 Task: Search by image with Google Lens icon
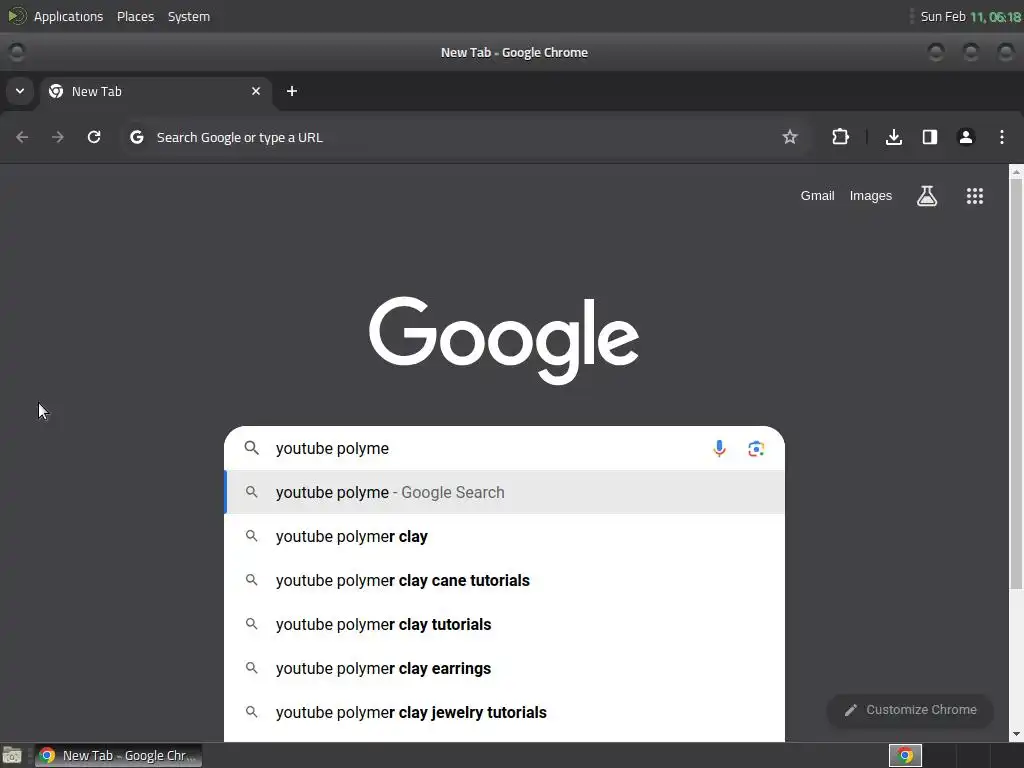pyautogui.click(x=756, y=449)
